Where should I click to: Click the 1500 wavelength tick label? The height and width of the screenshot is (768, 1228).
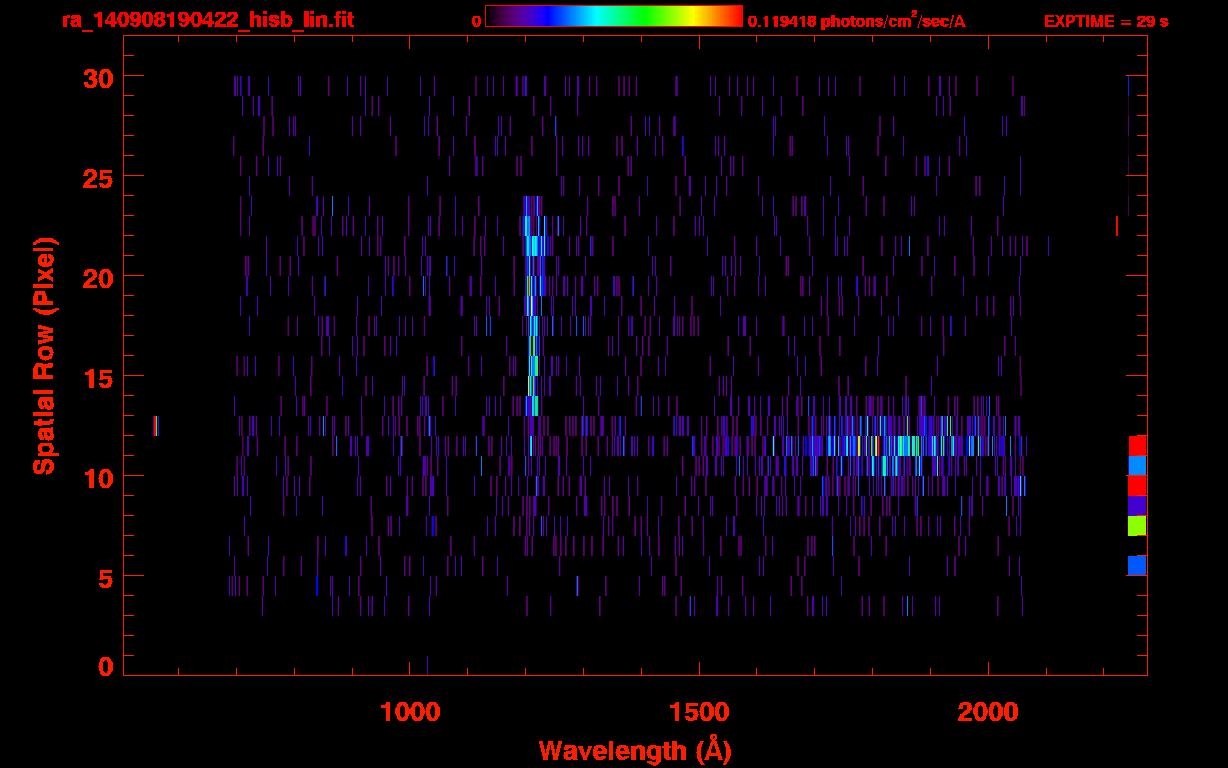pos(699,712)
